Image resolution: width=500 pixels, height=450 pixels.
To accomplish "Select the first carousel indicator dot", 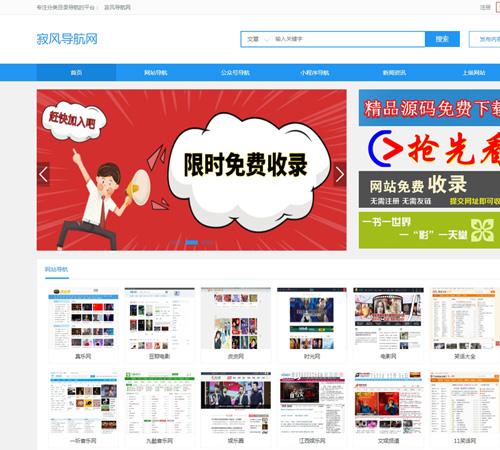I will tap(177, 242).
